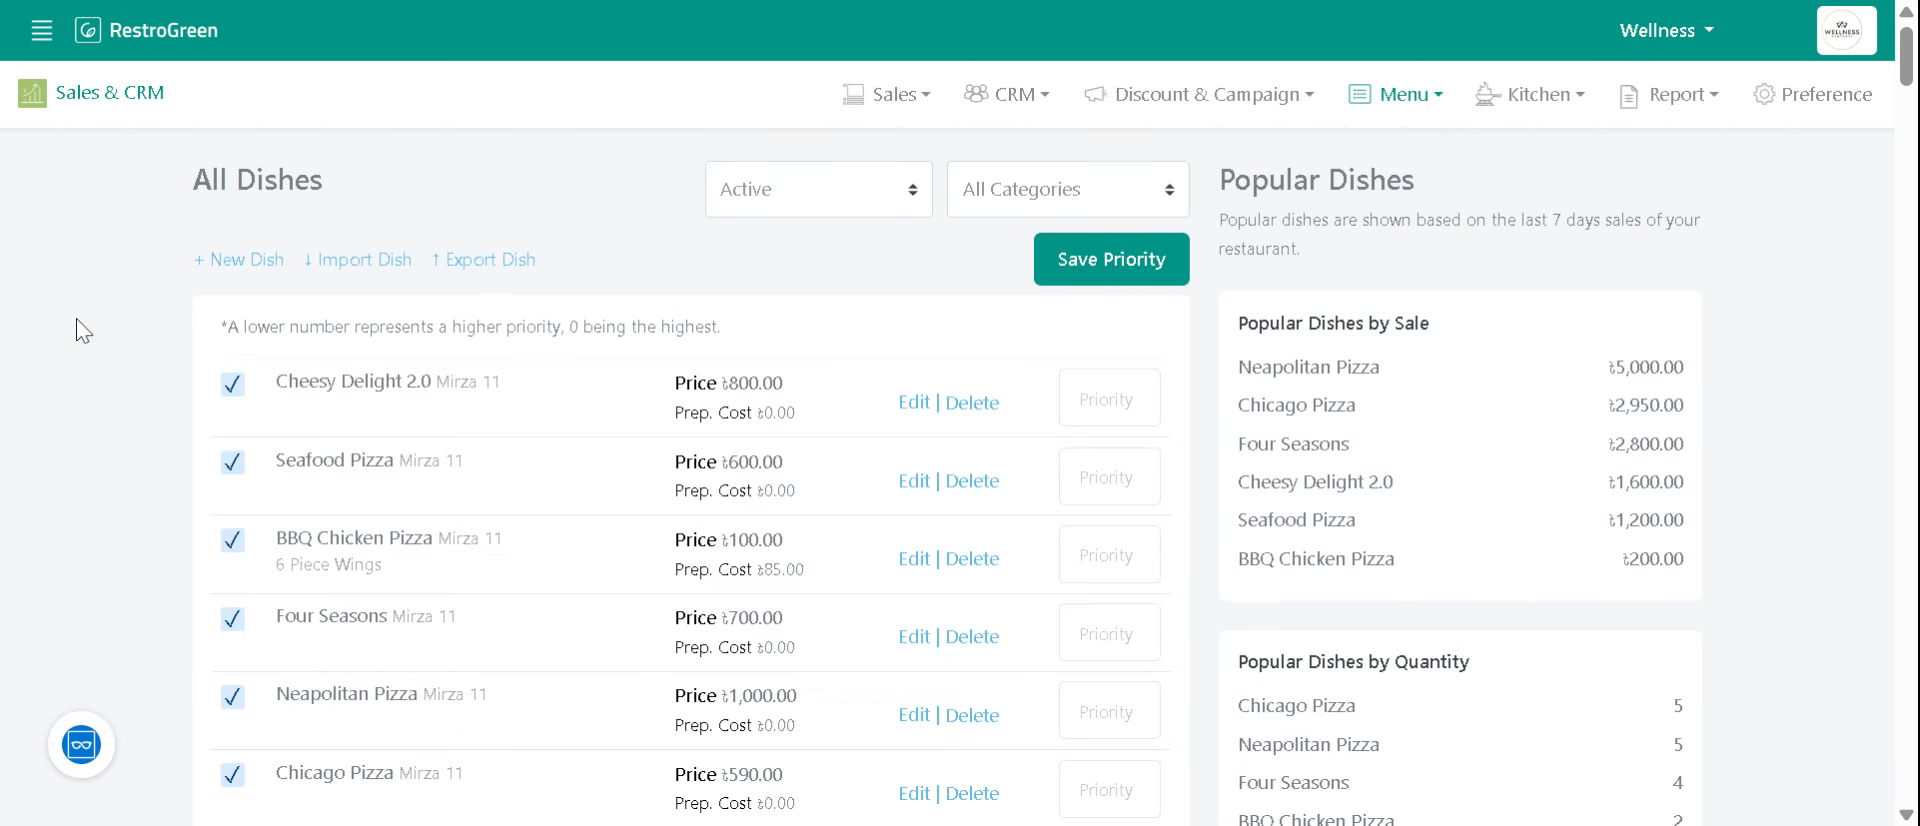Click the Popular Dishes by Quantity heading

tap(1353, 661)
